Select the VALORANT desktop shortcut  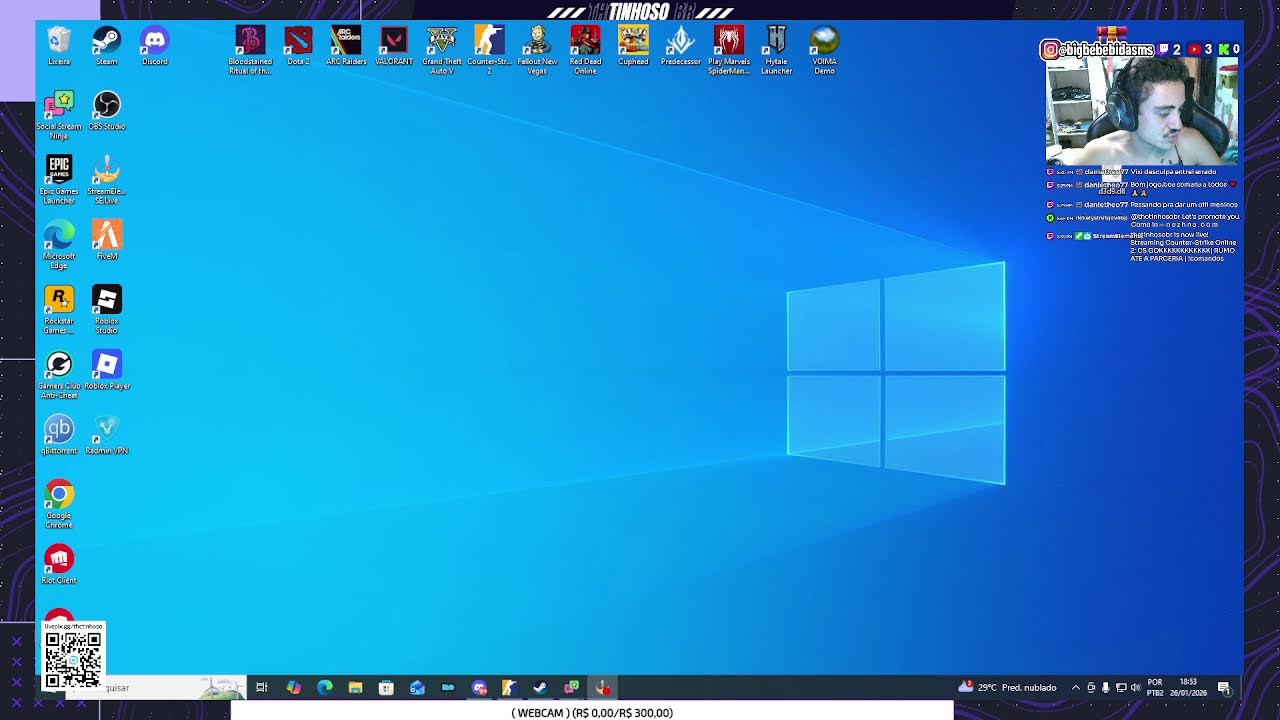pyautogui.click(x=394, y=46)
